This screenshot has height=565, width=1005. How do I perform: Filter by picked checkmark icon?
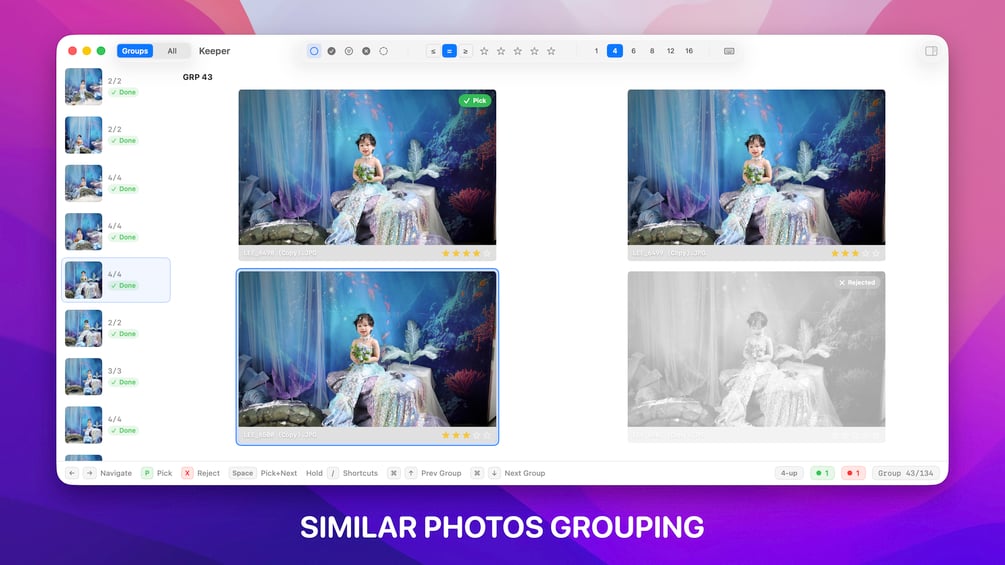[x=331, y=51]
